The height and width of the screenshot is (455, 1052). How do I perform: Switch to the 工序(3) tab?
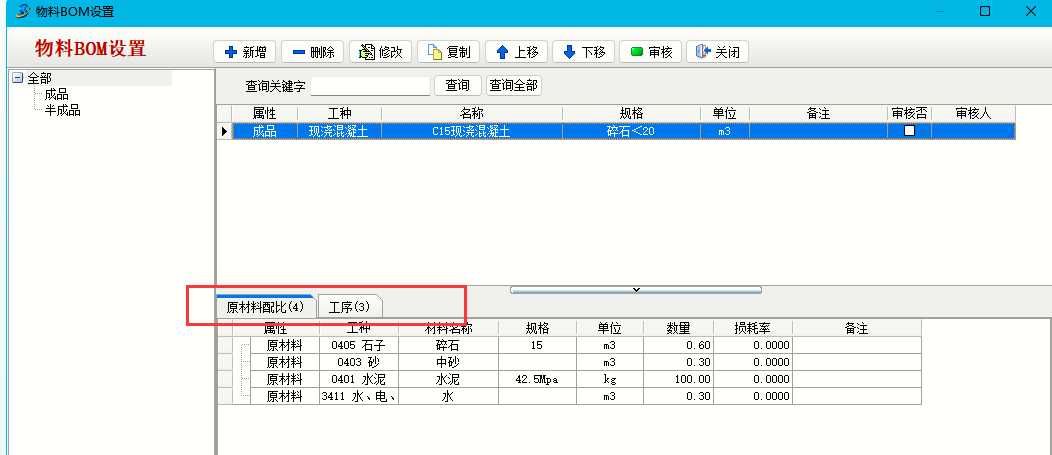point(349,307)
